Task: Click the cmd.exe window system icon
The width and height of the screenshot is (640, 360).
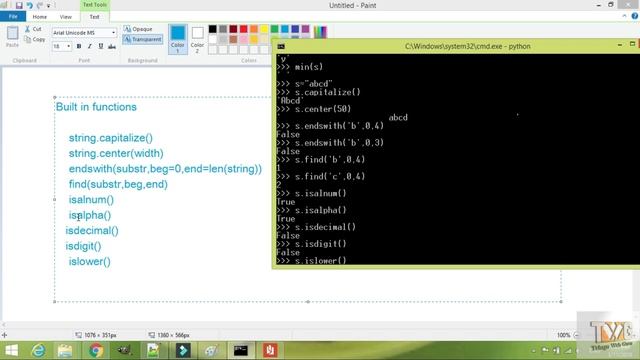Action: pos(281,46)
